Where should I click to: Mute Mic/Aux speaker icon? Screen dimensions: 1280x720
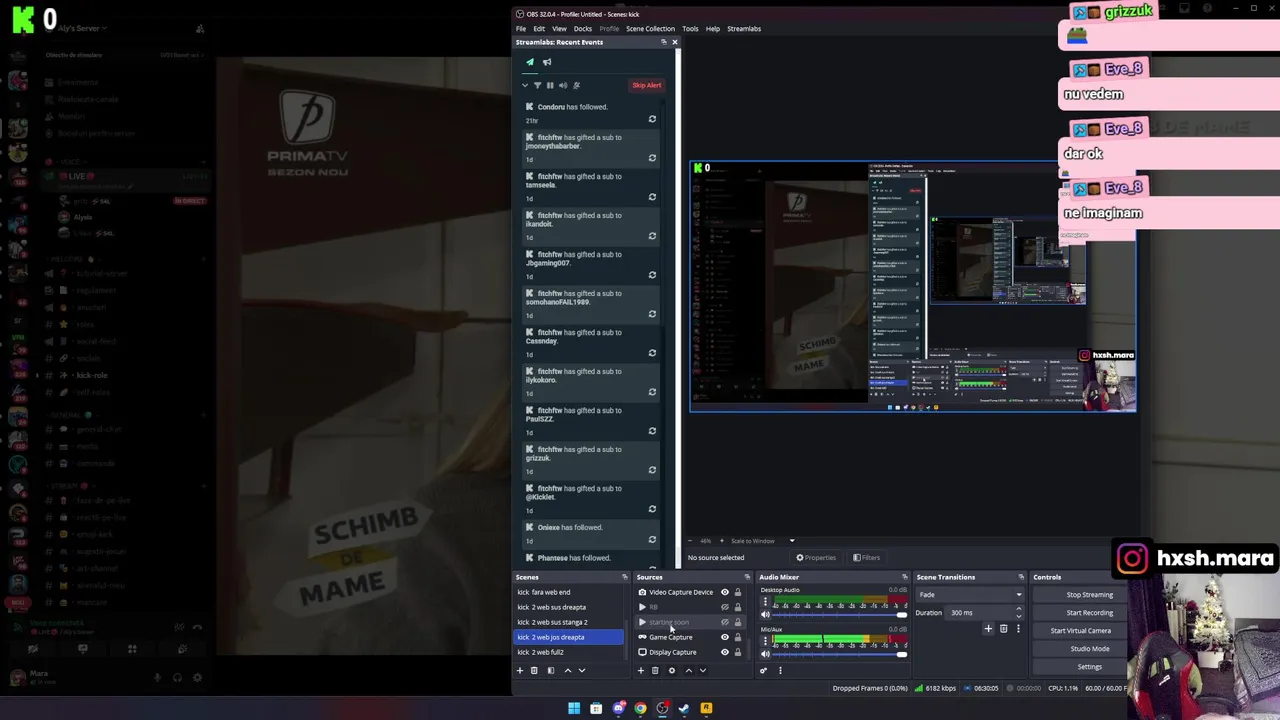coord(766,654)
